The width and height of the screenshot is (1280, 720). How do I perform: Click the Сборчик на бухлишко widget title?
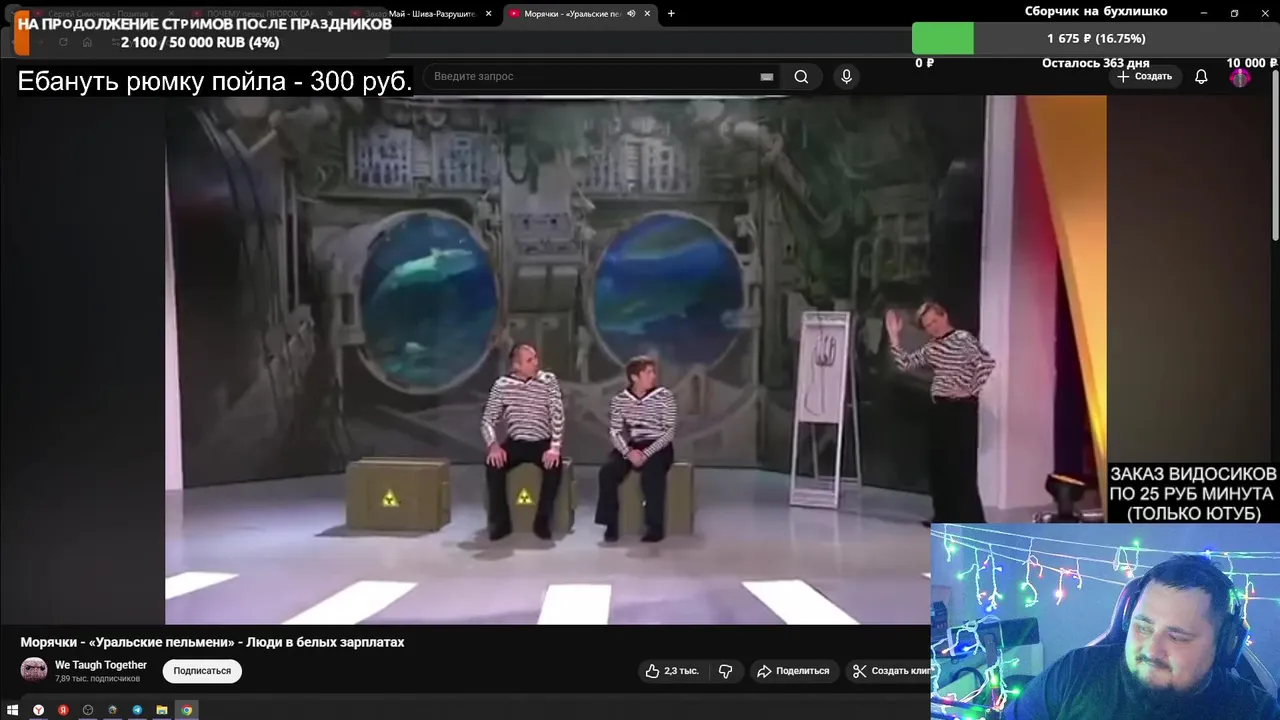1096,11
